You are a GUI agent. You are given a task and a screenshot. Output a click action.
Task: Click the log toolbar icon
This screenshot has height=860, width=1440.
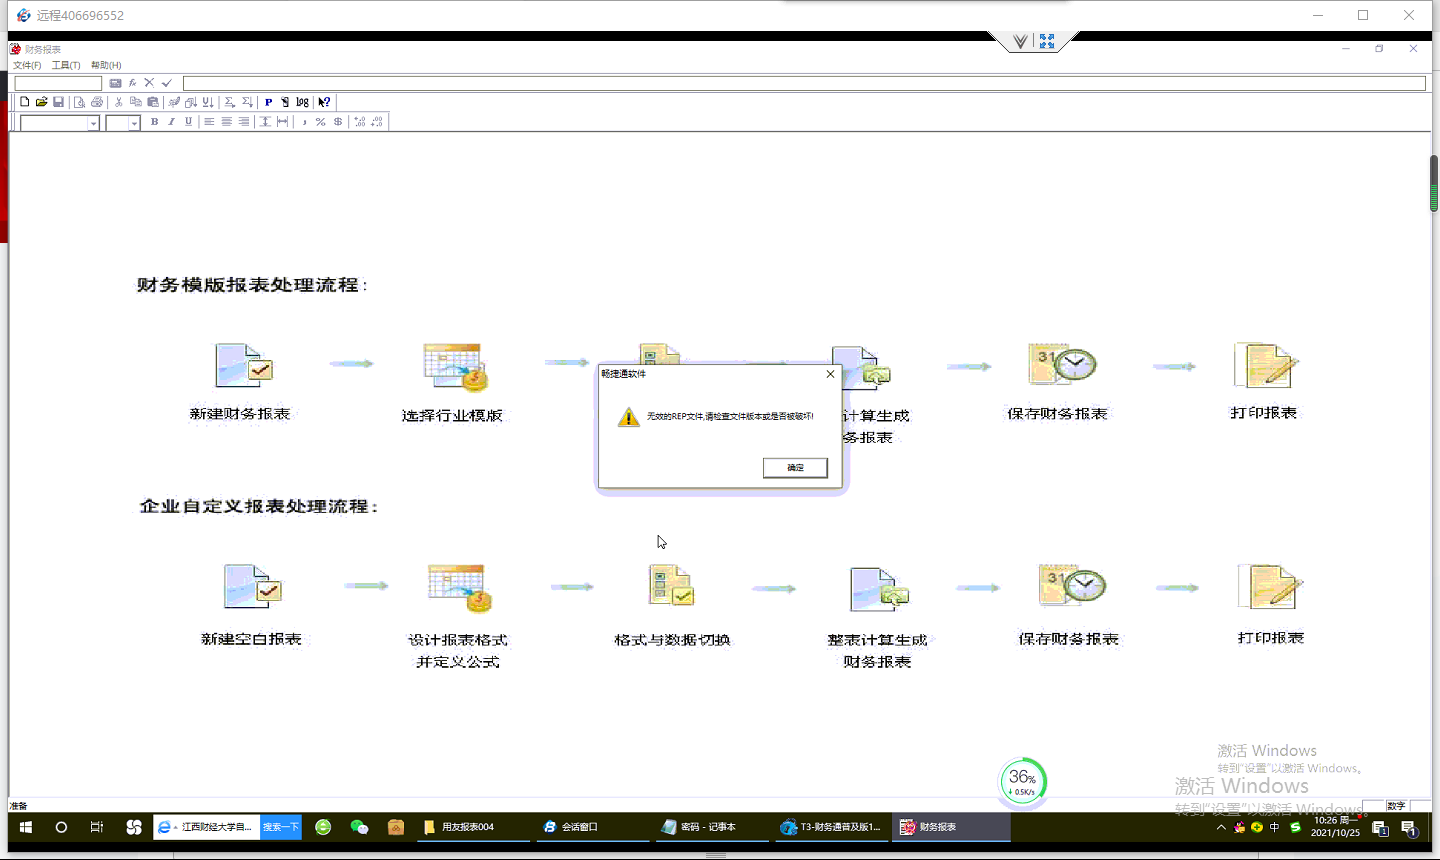(x=302, y=102)
